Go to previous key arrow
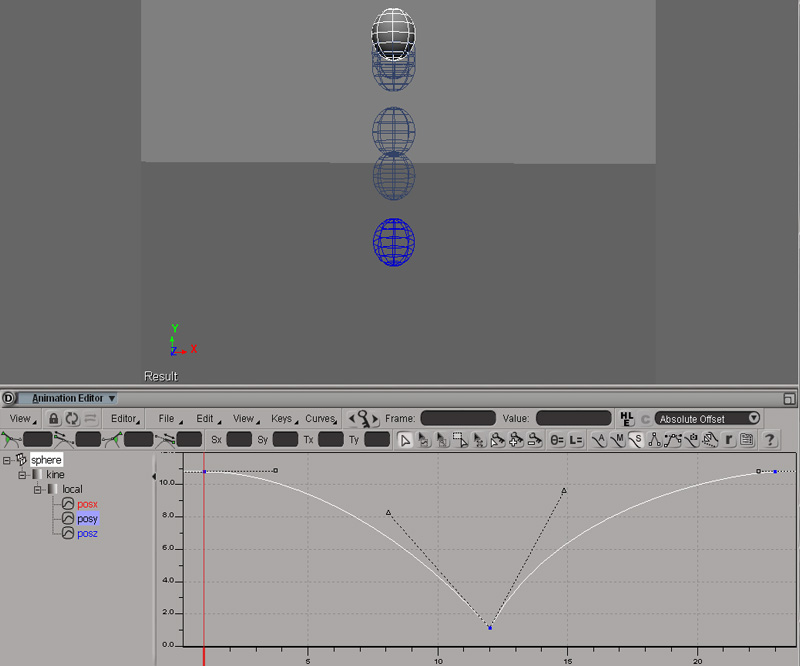Image resolution: width=800 pixels, height=666 pixels. pos(352,418)
